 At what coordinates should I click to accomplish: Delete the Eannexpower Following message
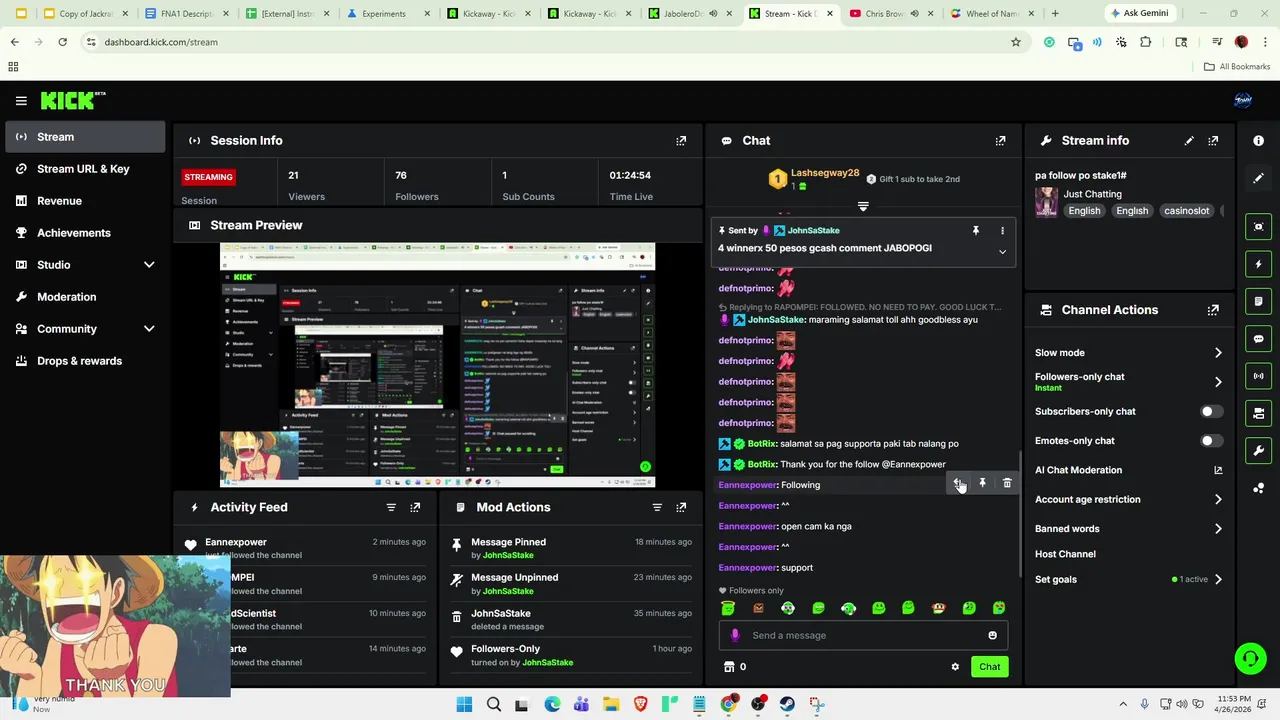pyautogui.click(x=1007, y=484)
